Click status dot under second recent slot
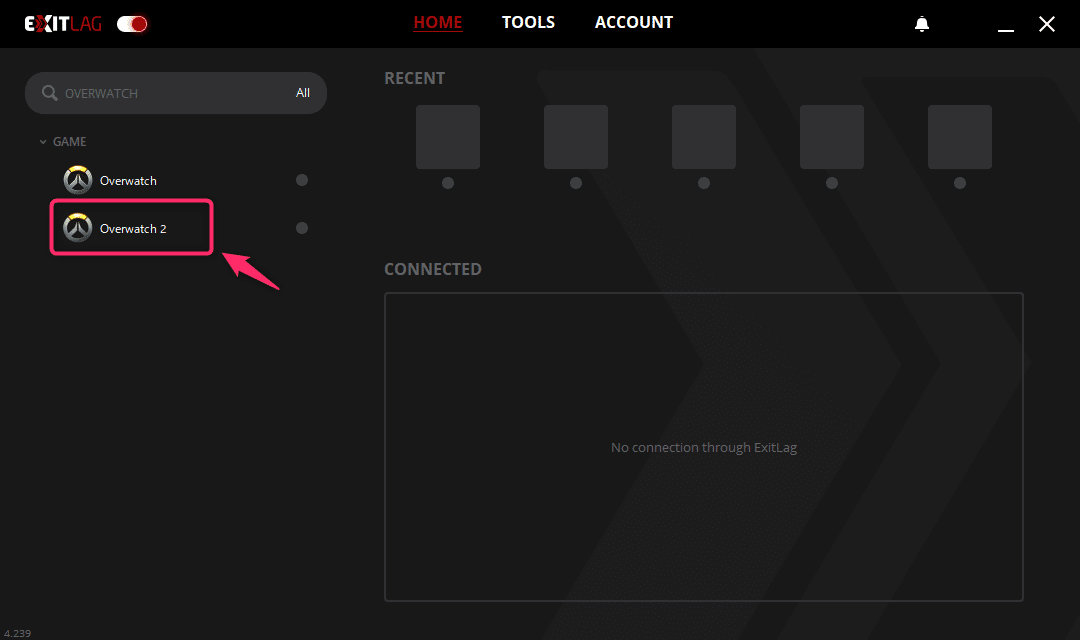 coord(576,183)
